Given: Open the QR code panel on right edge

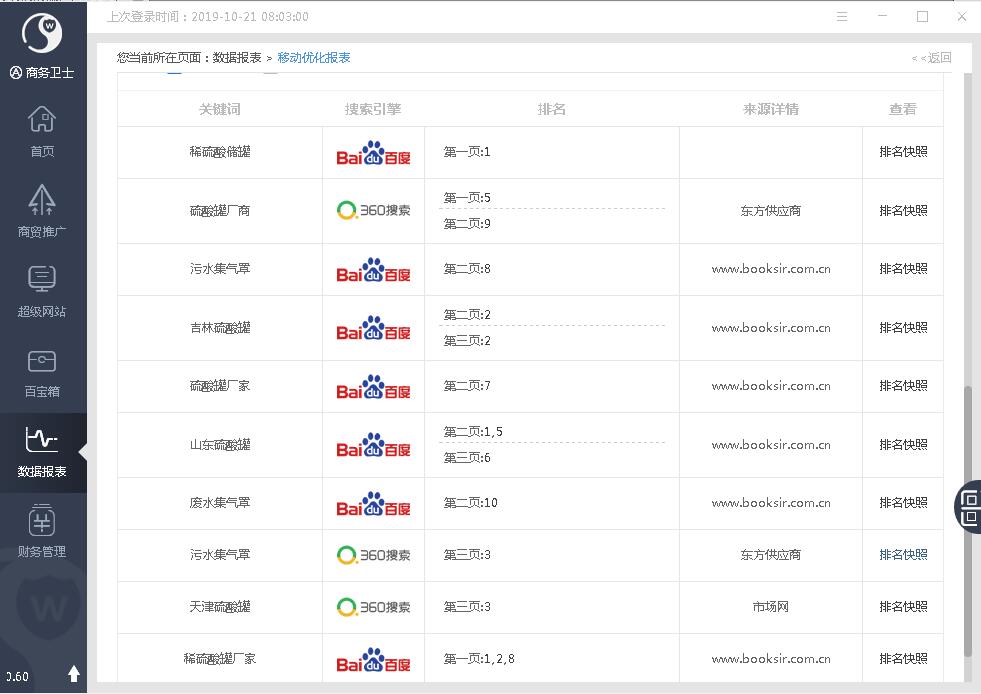Looking at the screenshot, I should click(x=969, y=505).
